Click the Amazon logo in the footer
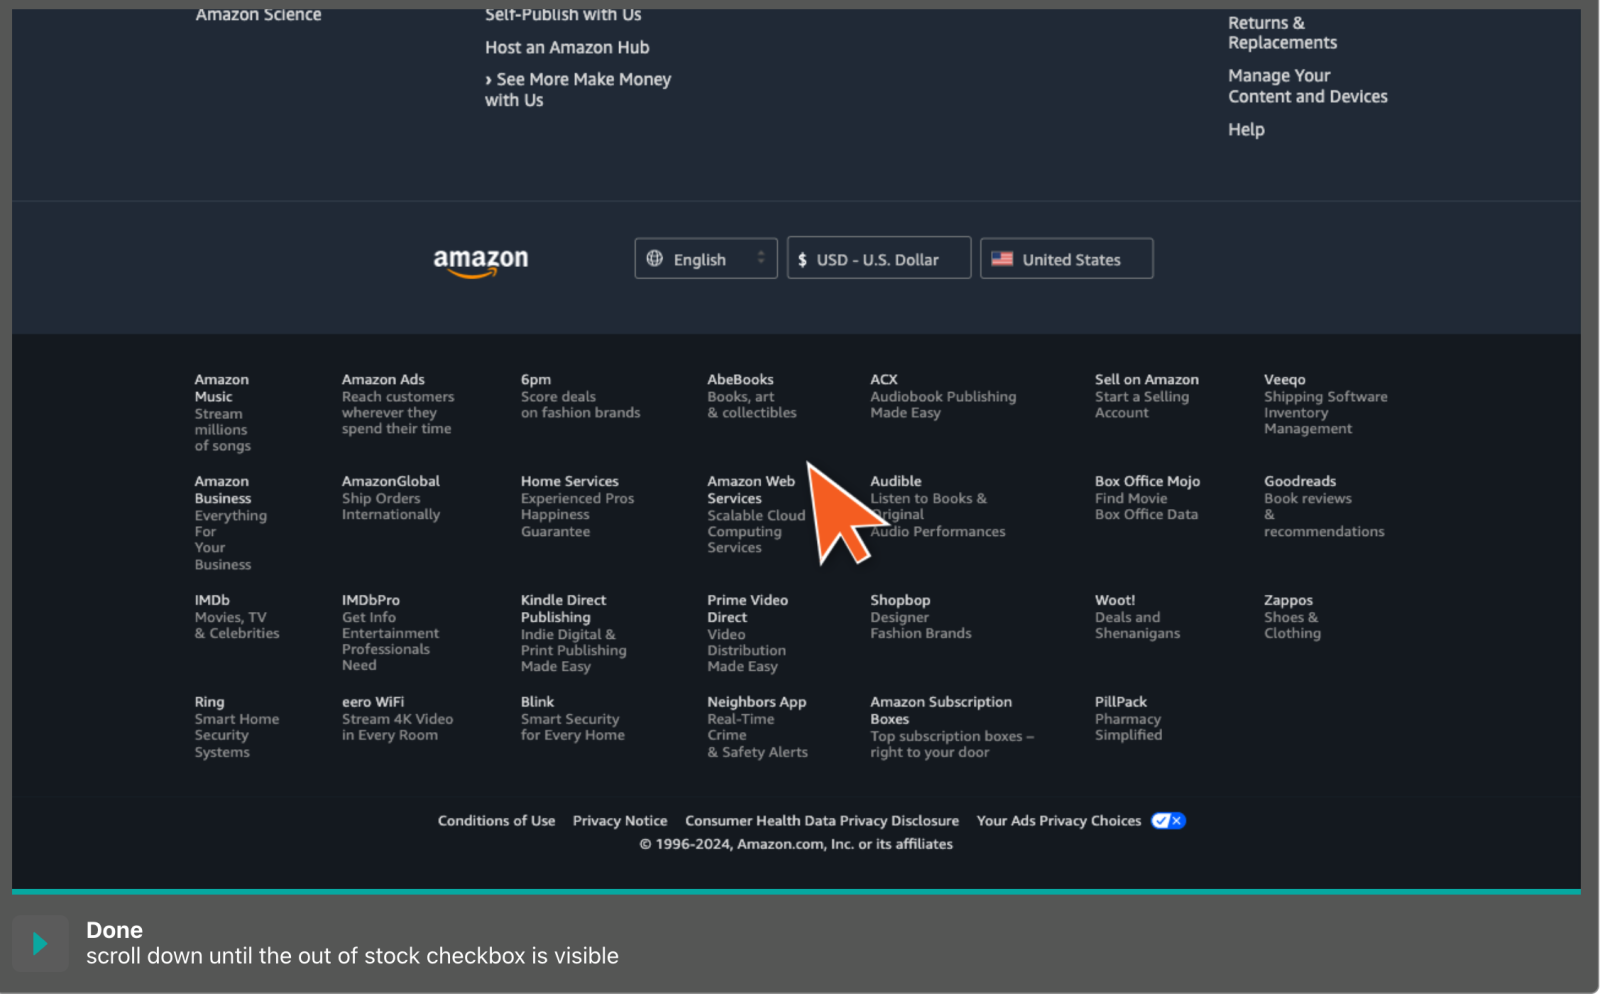Viewport: 1600px width, 994px height. 480,262
